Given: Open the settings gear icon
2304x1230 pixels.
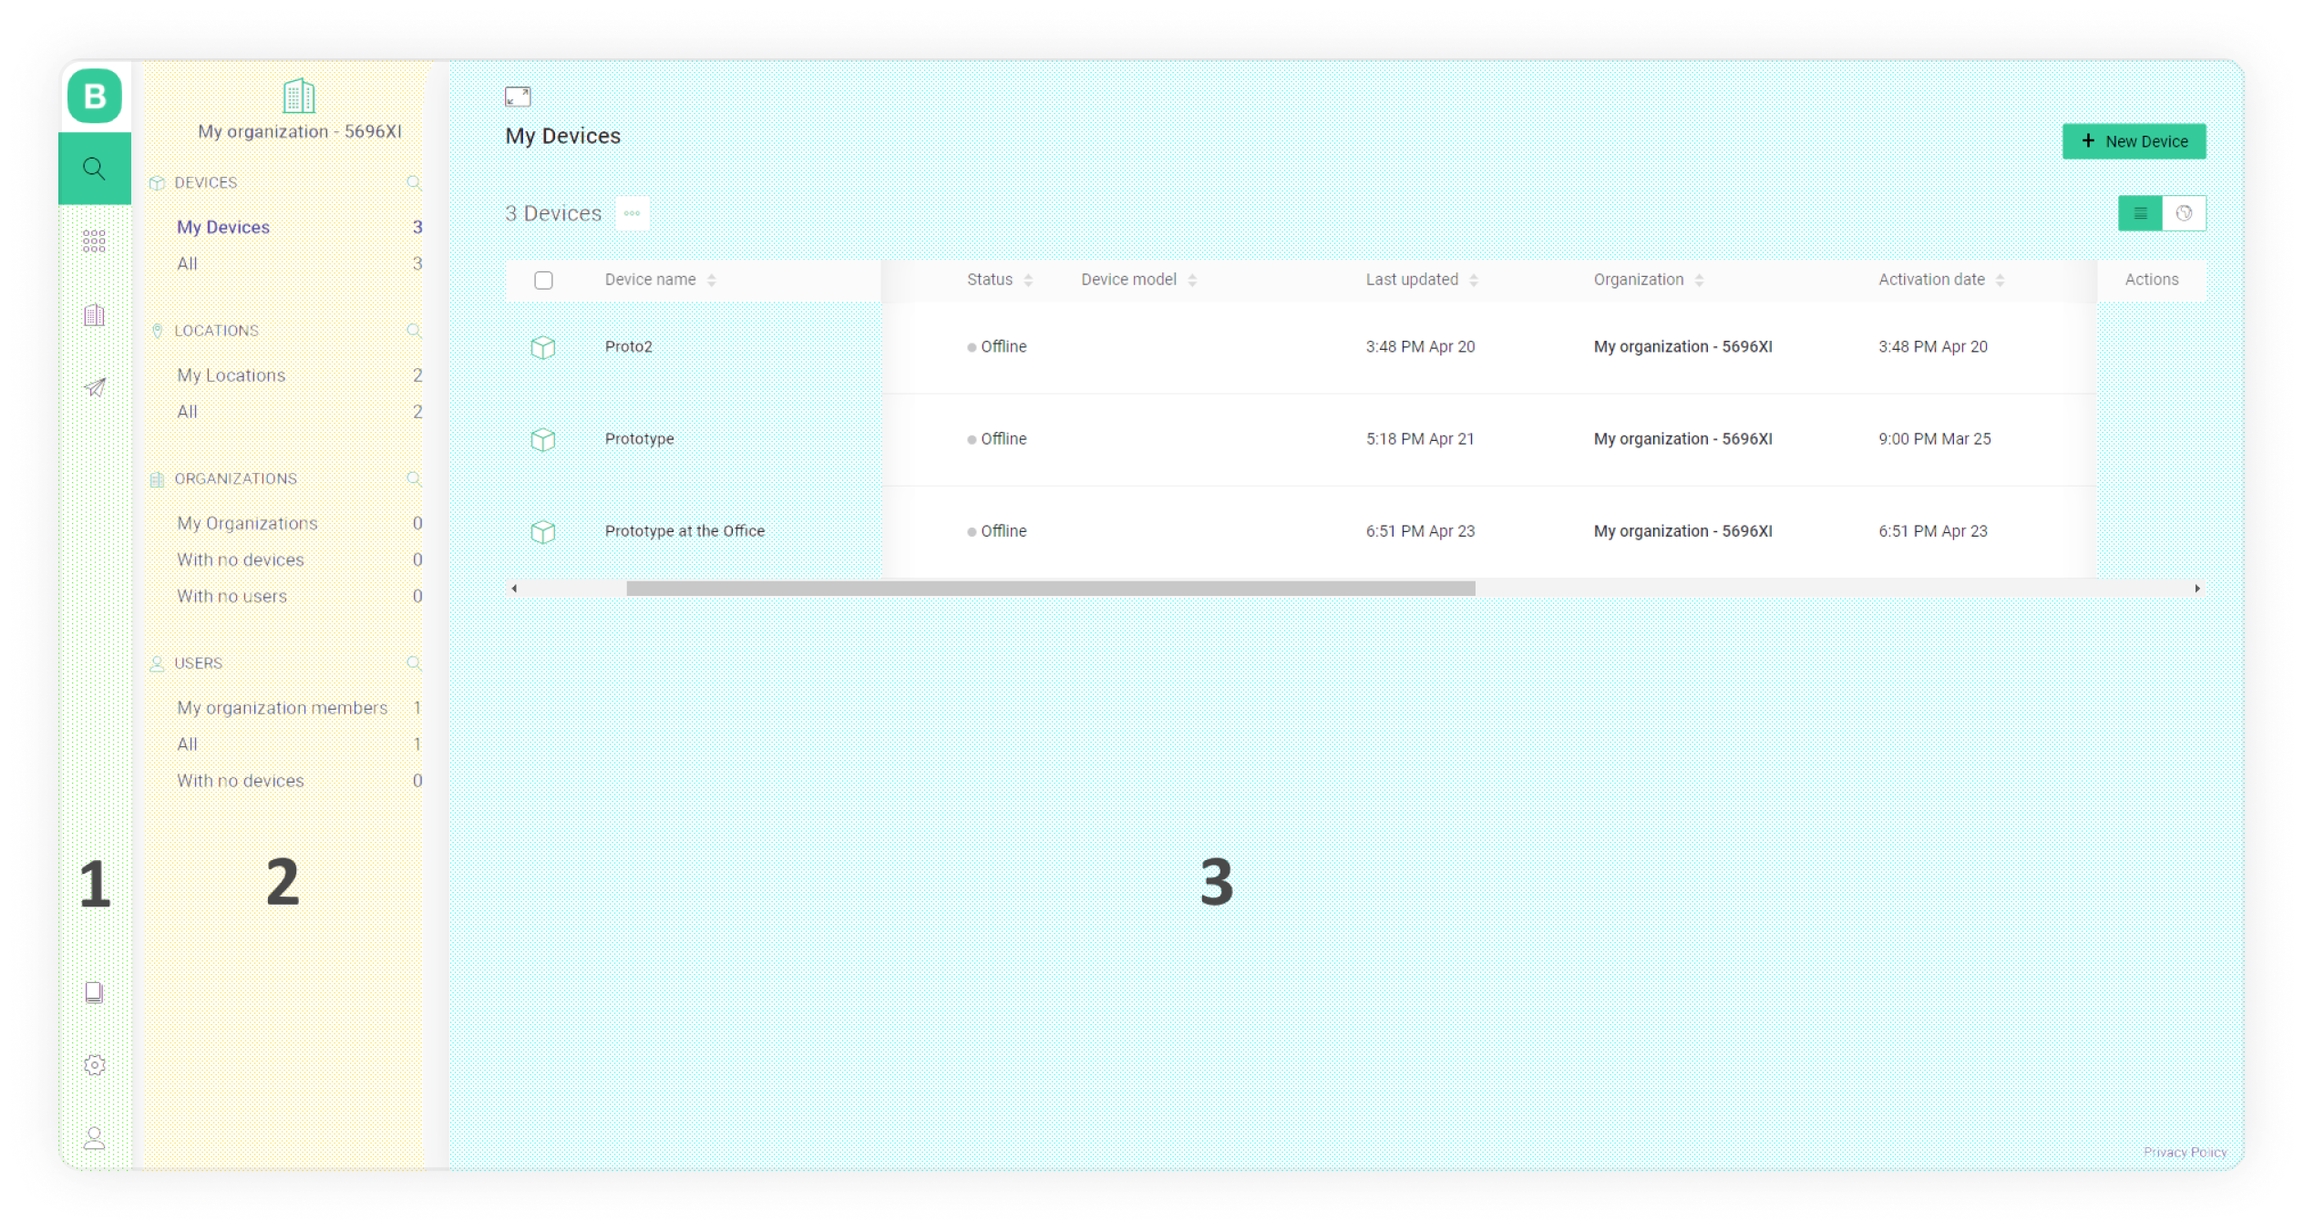Looking at the screenshot, I should [94, 1065].
